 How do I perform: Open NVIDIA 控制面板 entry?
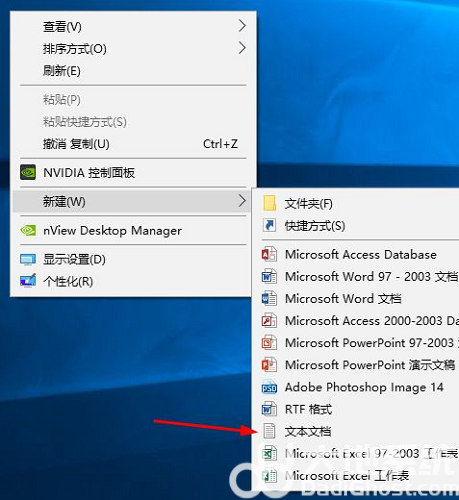point(133,172)
